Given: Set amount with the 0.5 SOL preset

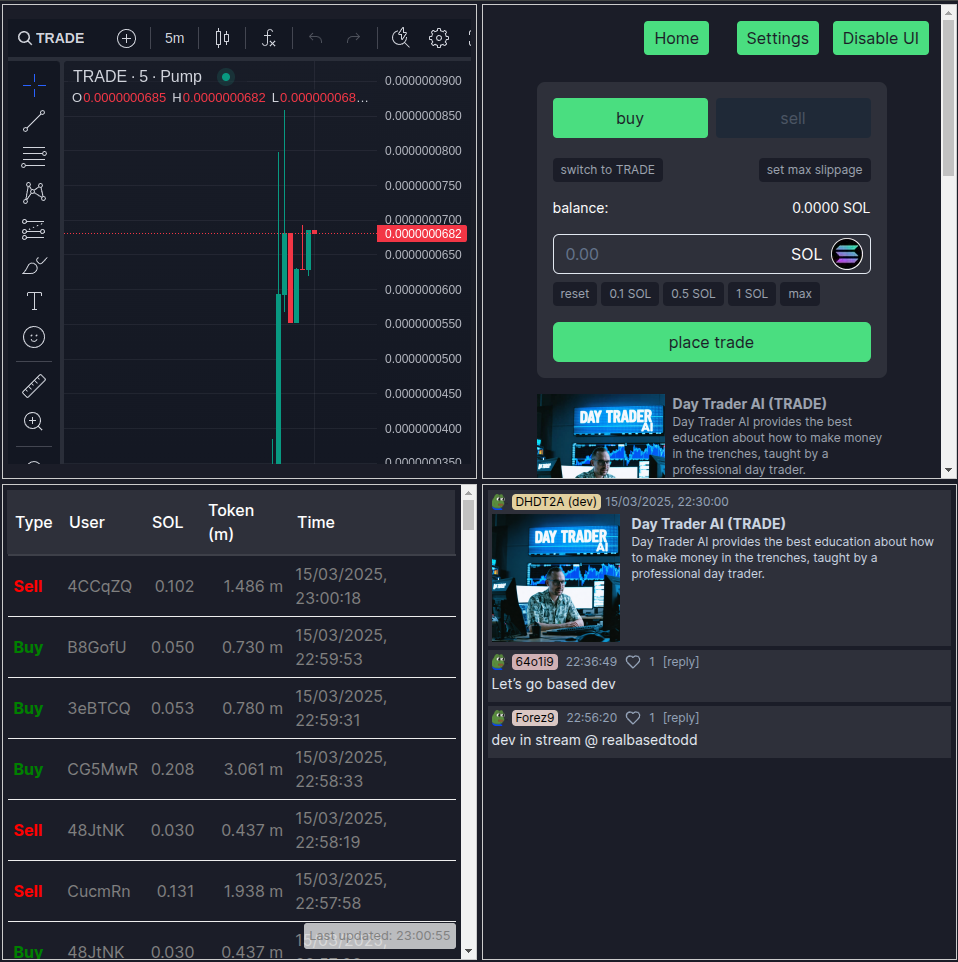Looking at the screenshot, I should [693, 293].
